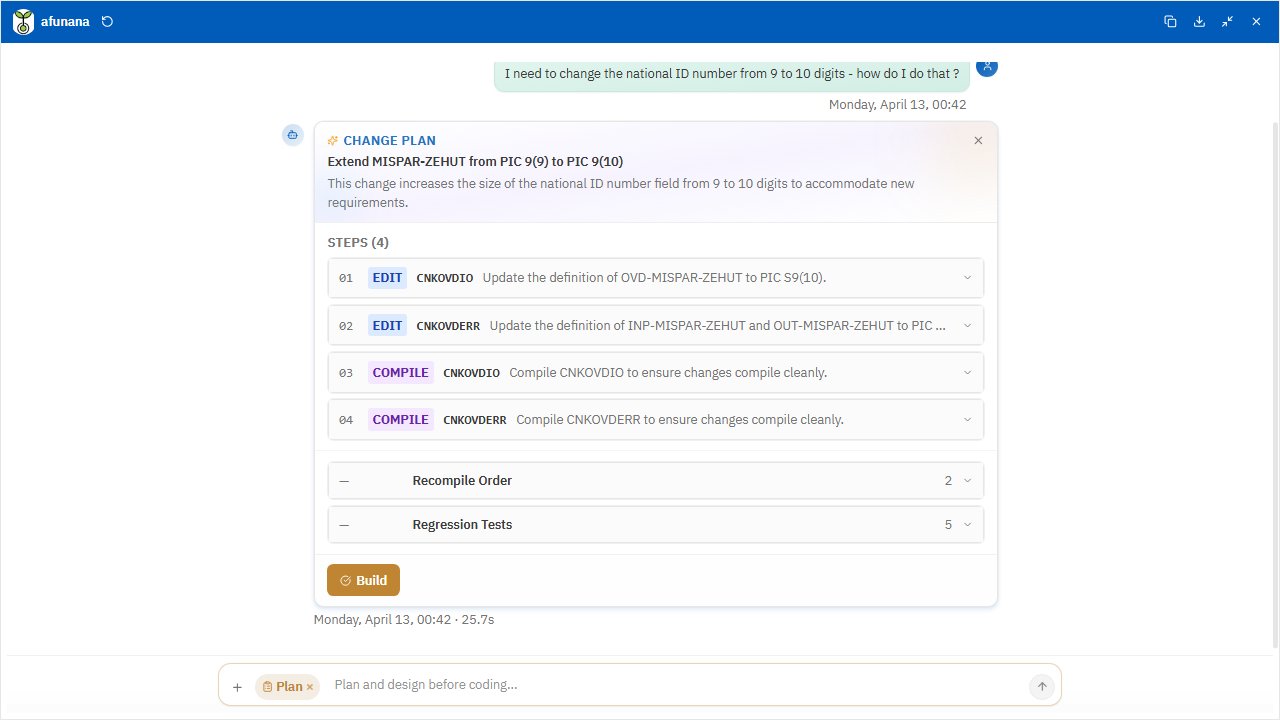
Task: Expand step 04 COMPILE CNKOVDERR details
Action: pos(967,419)
